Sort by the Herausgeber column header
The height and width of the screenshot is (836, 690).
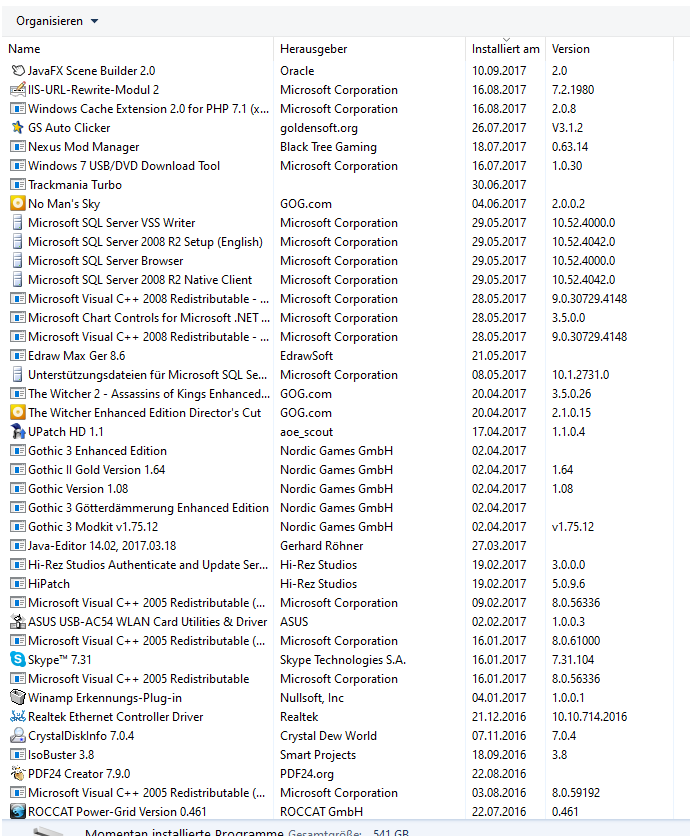click(x=314, y=49)
